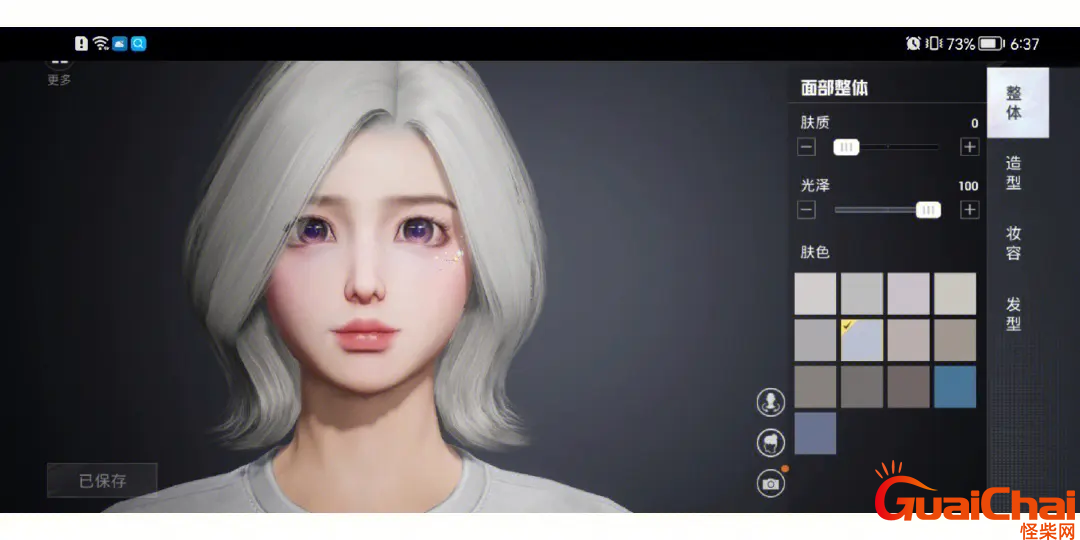Image resolution: width=1080 pixels, height=540 pixels.
Task: Tap the blue search notification icon
Action: pos(138,44)
